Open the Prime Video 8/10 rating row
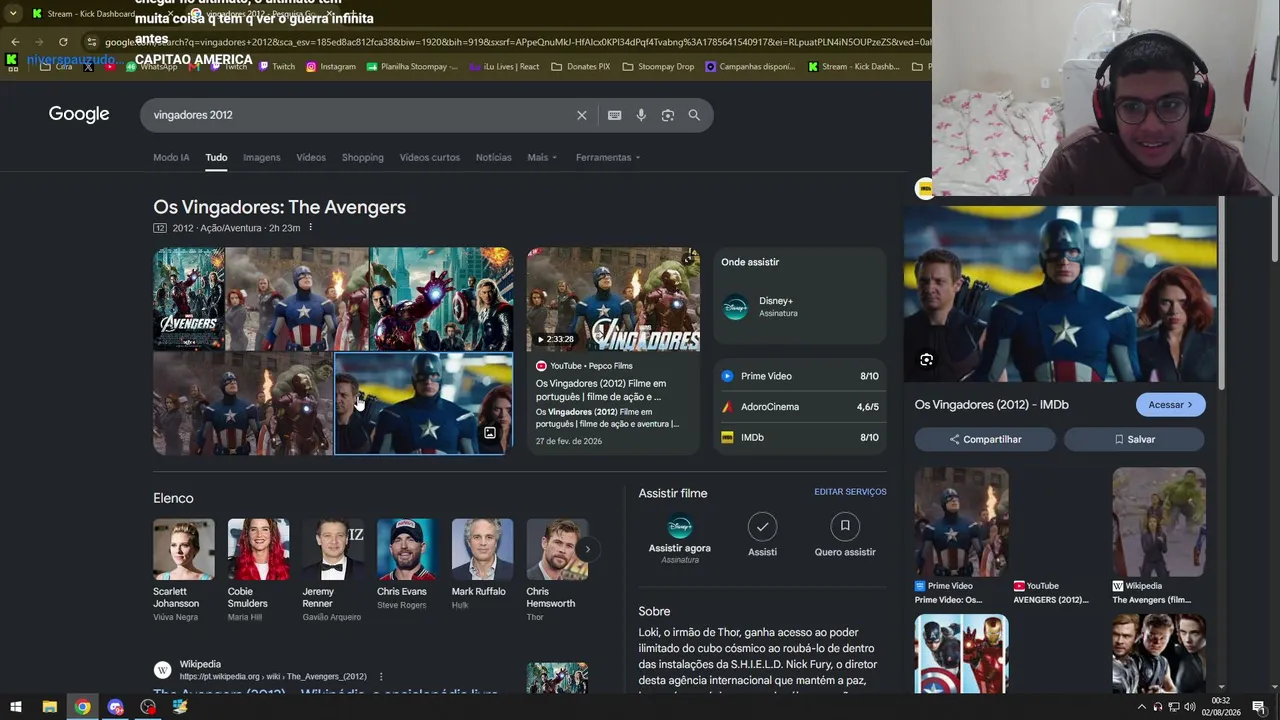The width and height of the screenshot is (1280, 720). (800, 376)
